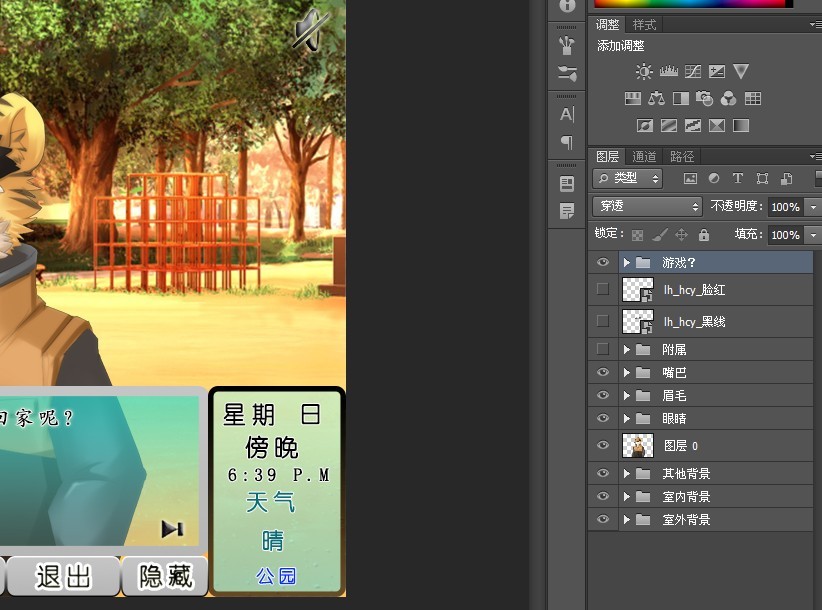Click the Curves adjustment icon

[692, 72]
